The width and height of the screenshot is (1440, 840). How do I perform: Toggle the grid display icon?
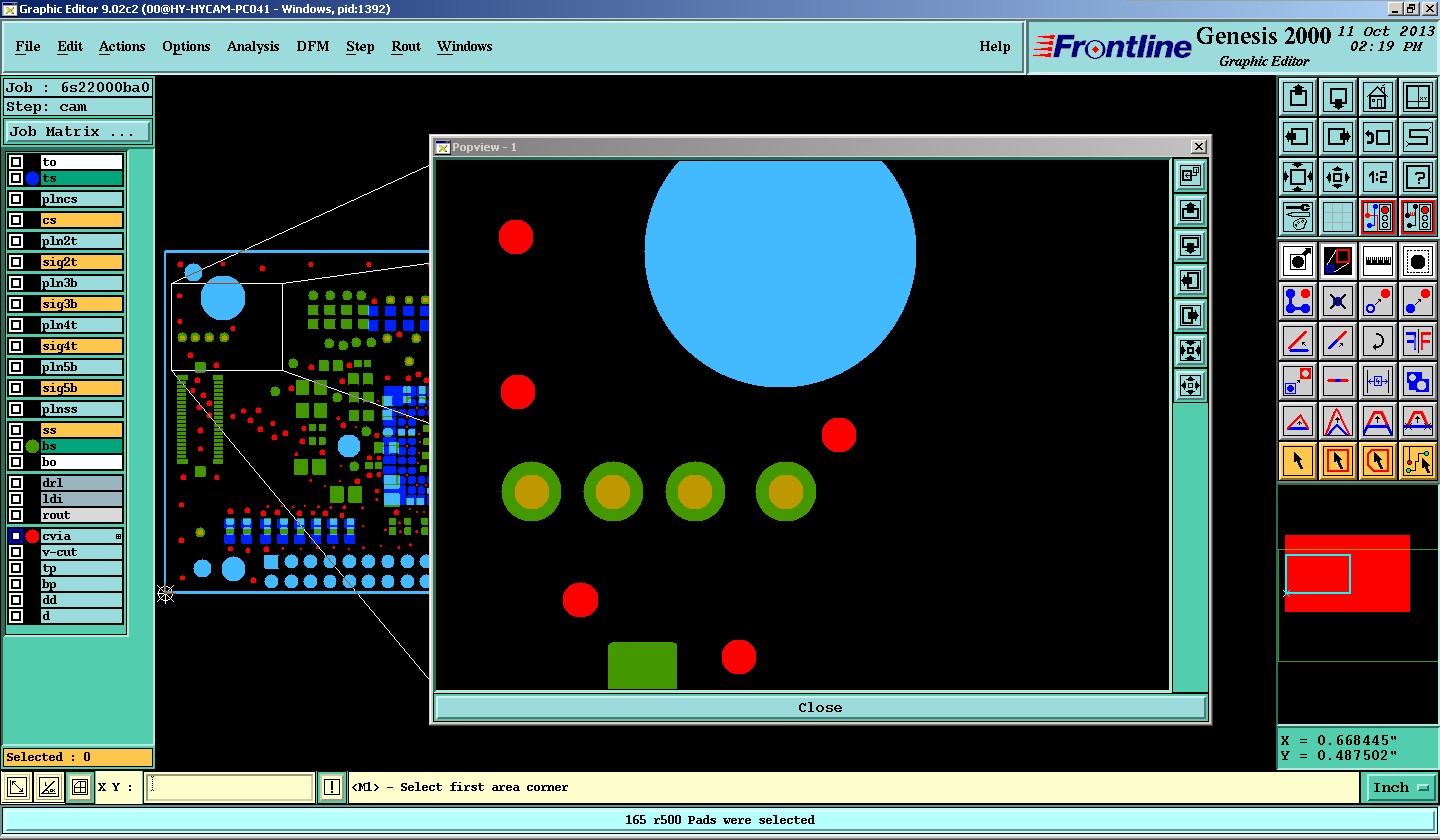1338,217
